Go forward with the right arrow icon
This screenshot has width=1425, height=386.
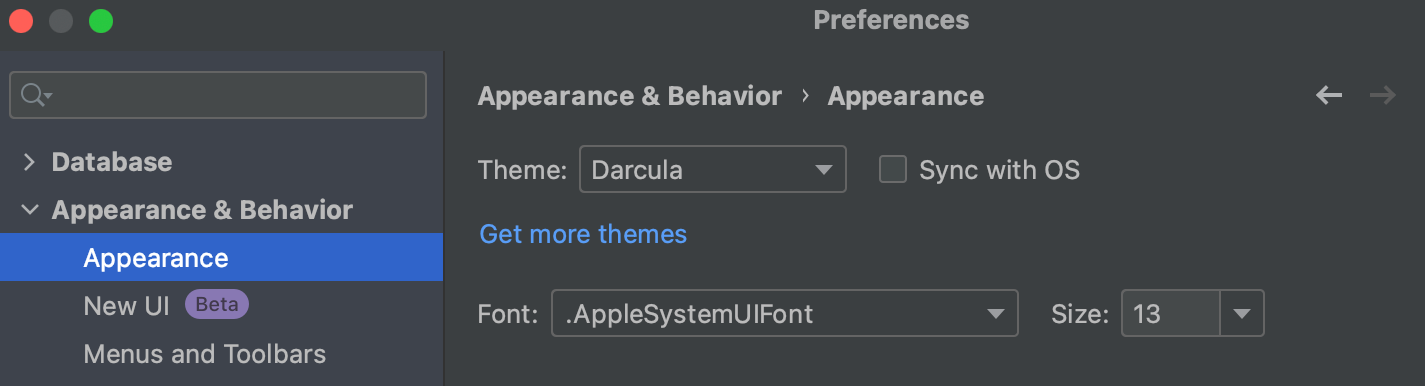pyautogui.click(x=1383, y=96)
